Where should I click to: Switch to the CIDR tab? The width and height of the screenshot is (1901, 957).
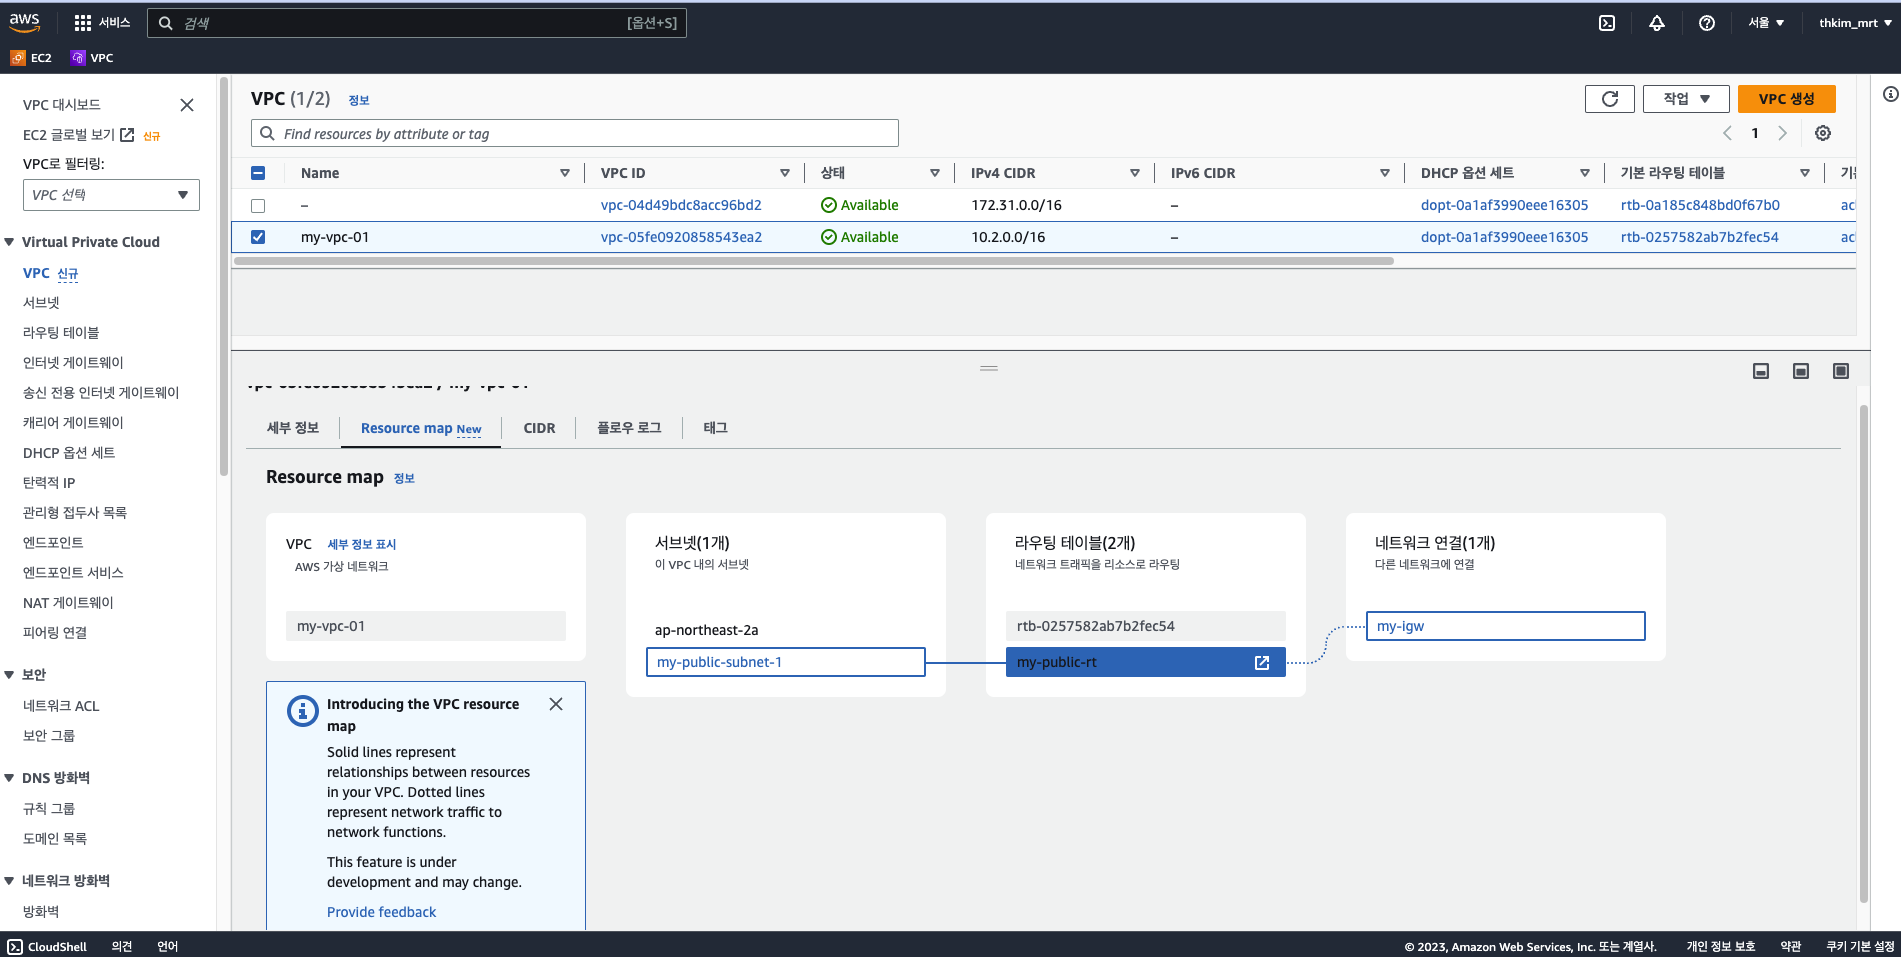click(539, 428)
